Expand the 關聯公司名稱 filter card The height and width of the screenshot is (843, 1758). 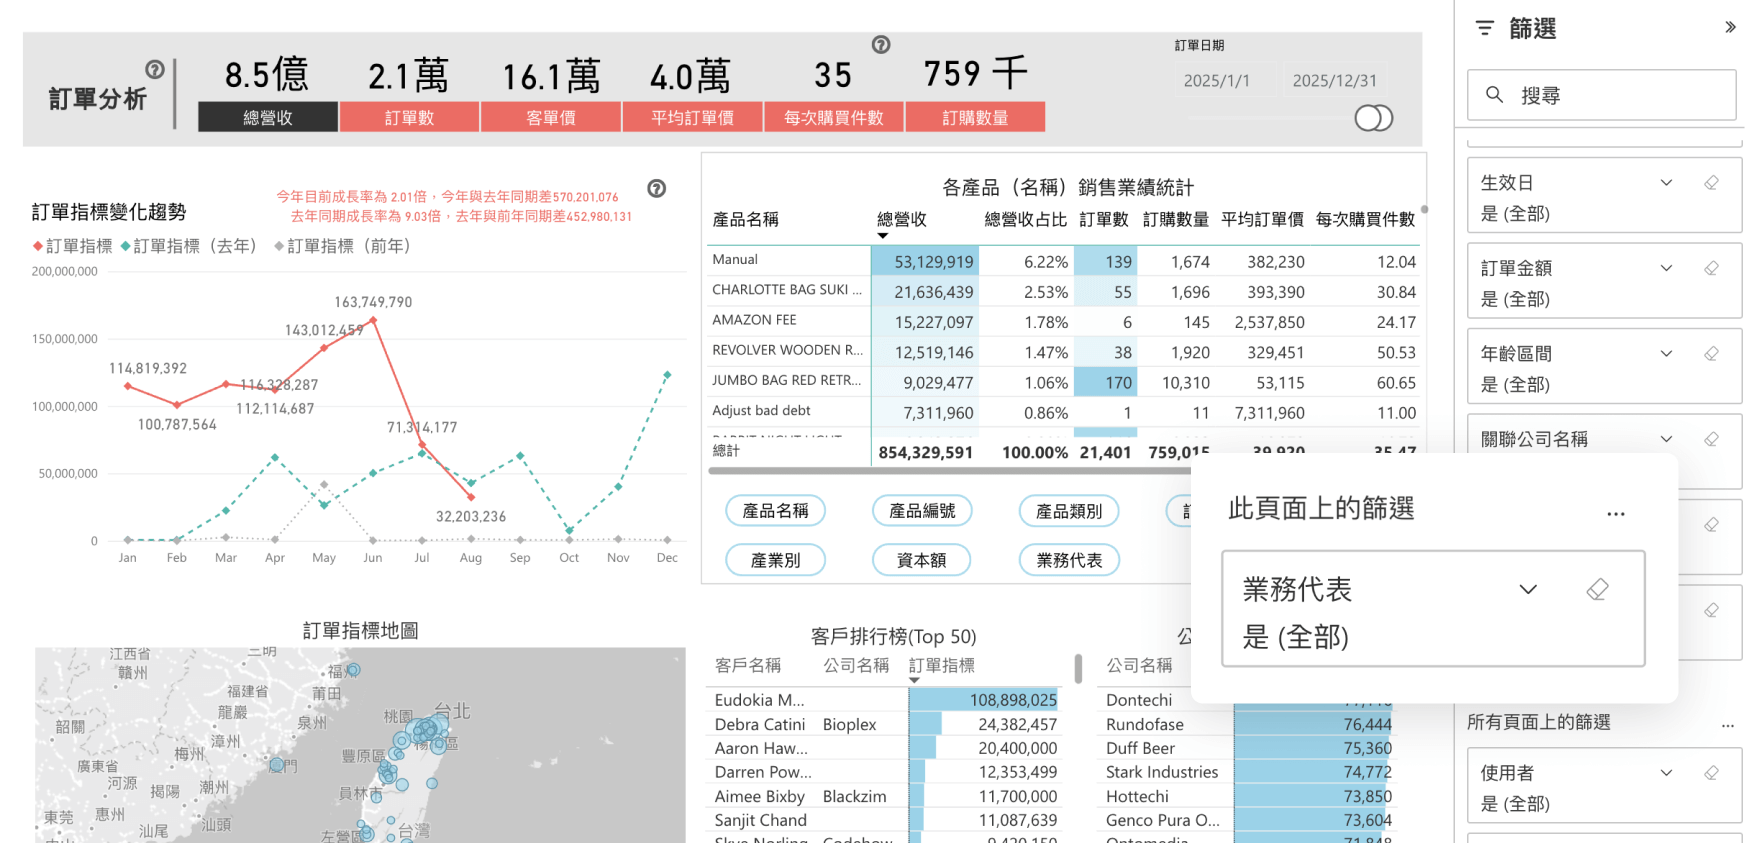[1666, 439]
